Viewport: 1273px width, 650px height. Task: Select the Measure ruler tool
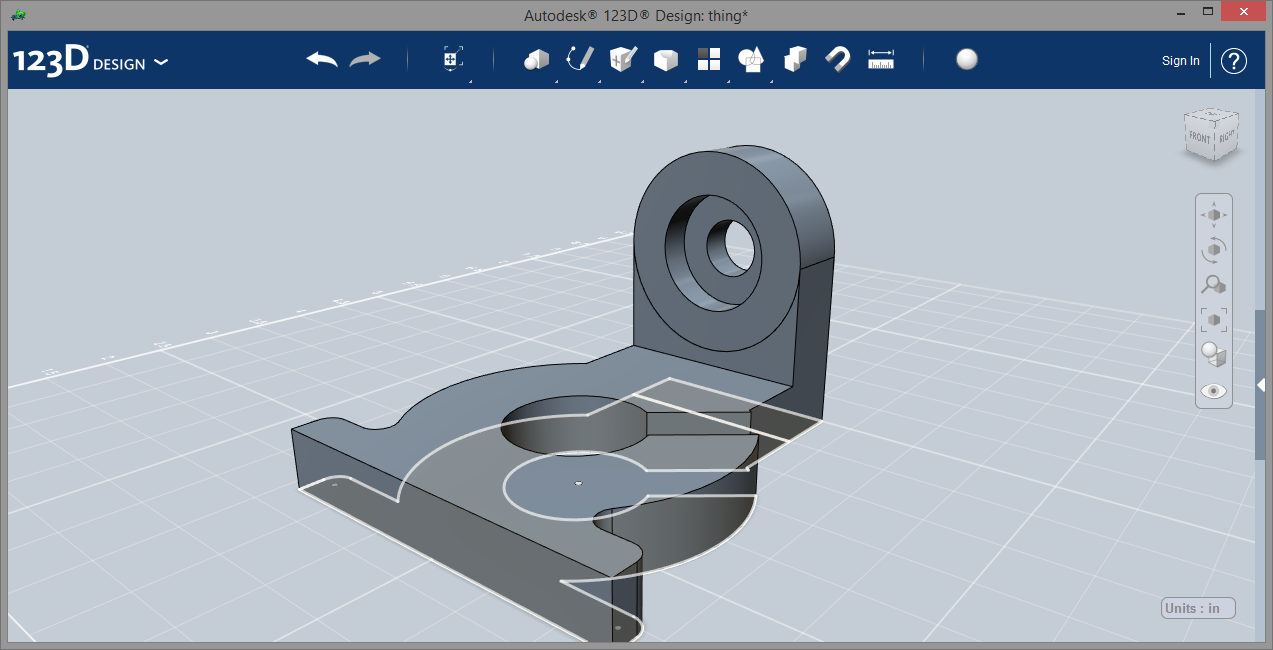tap(881, 60)
